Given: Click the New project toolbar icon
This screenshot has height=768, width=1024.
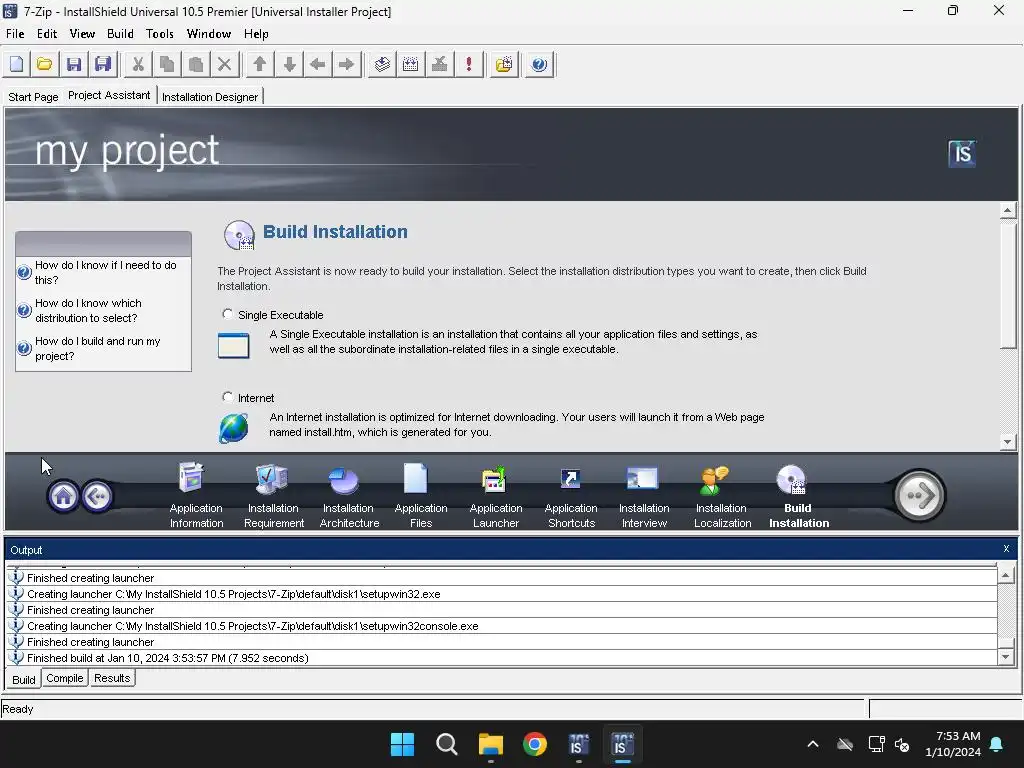Looking at the screenshot, I should click(x=16, y=64).
